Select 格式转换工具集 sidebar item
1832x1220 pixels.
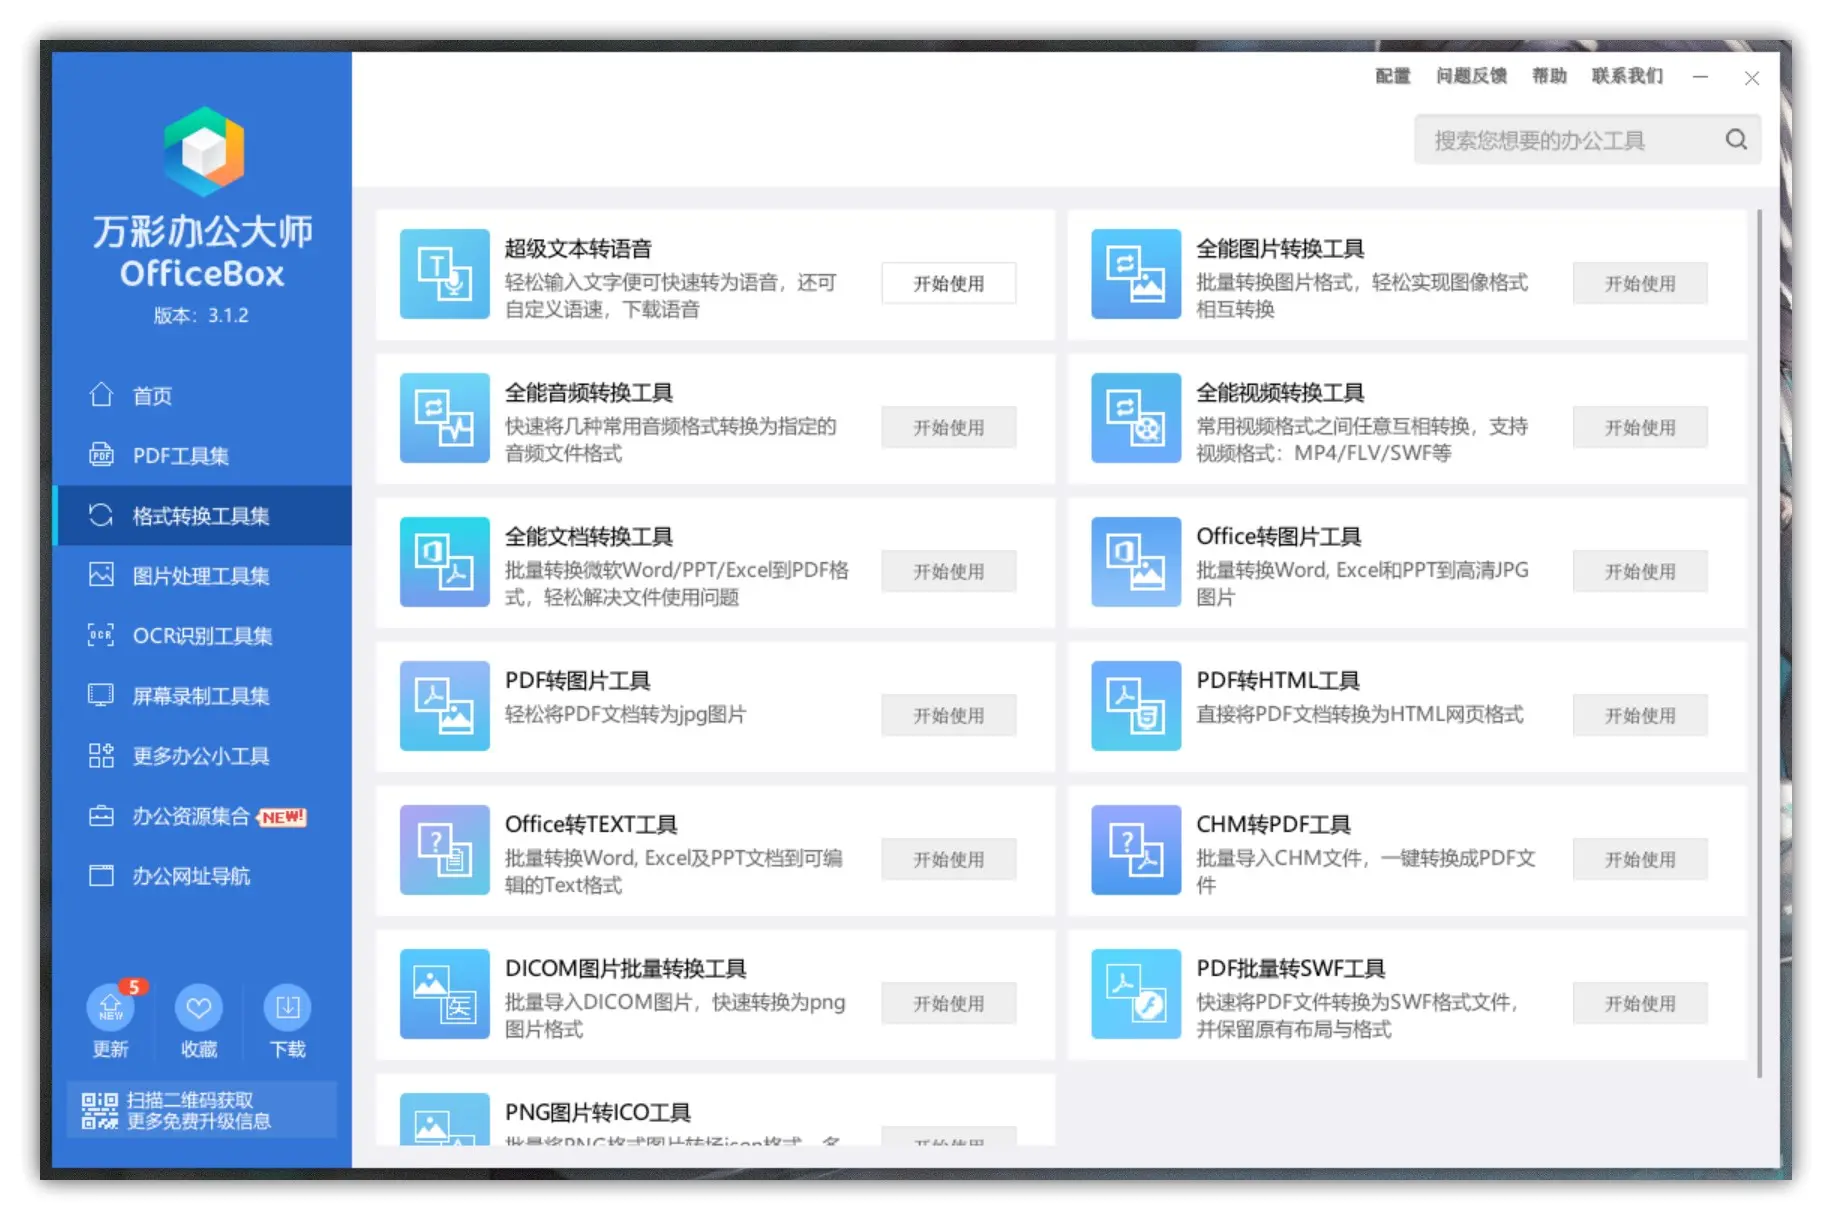tap(203, 516)
